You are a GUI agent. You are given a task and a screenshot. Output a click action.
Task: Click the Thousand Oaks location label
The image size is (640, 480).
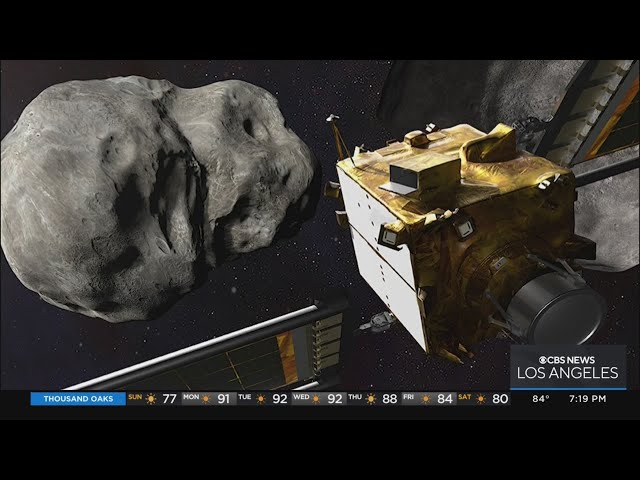pos(78,399)
